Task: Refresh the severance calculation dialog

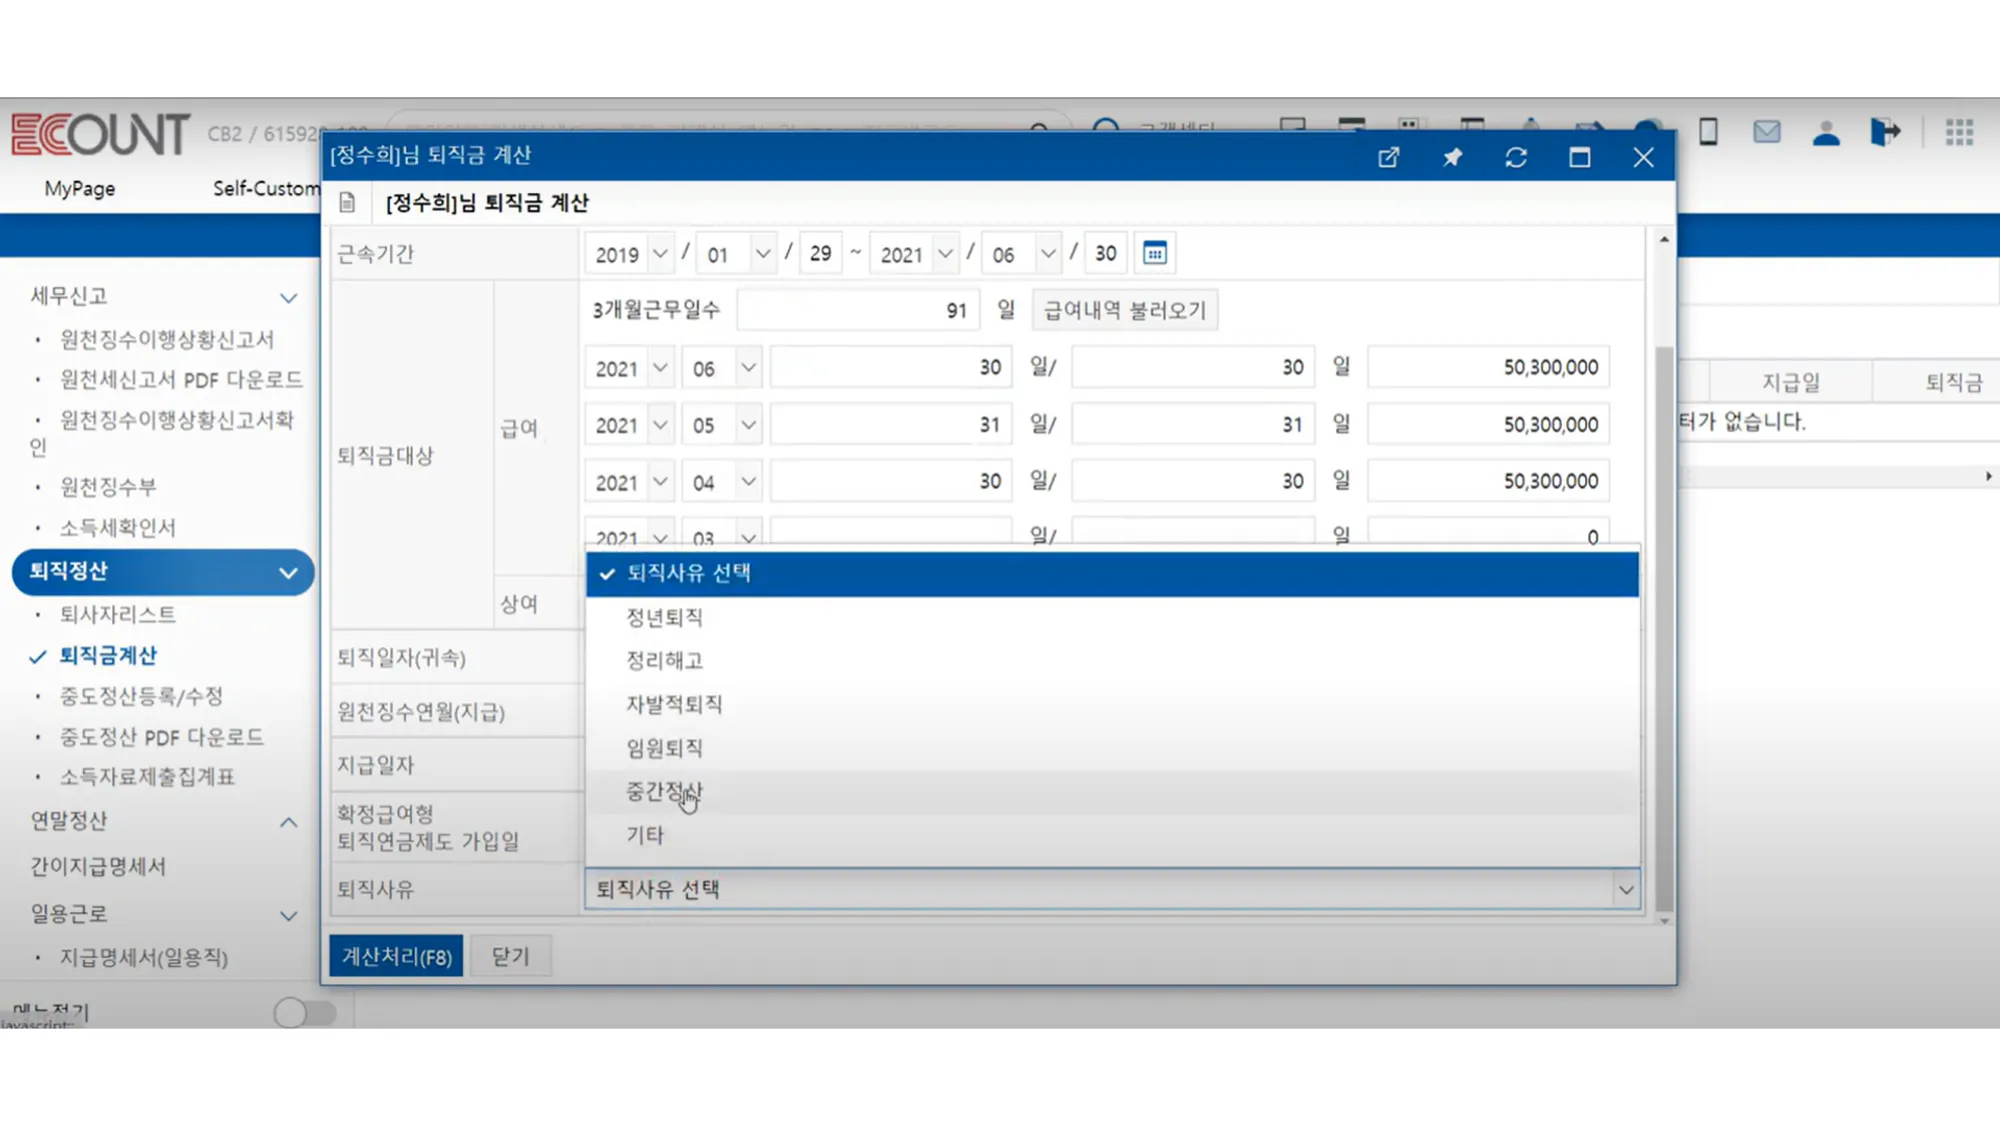Action: 1516,157
